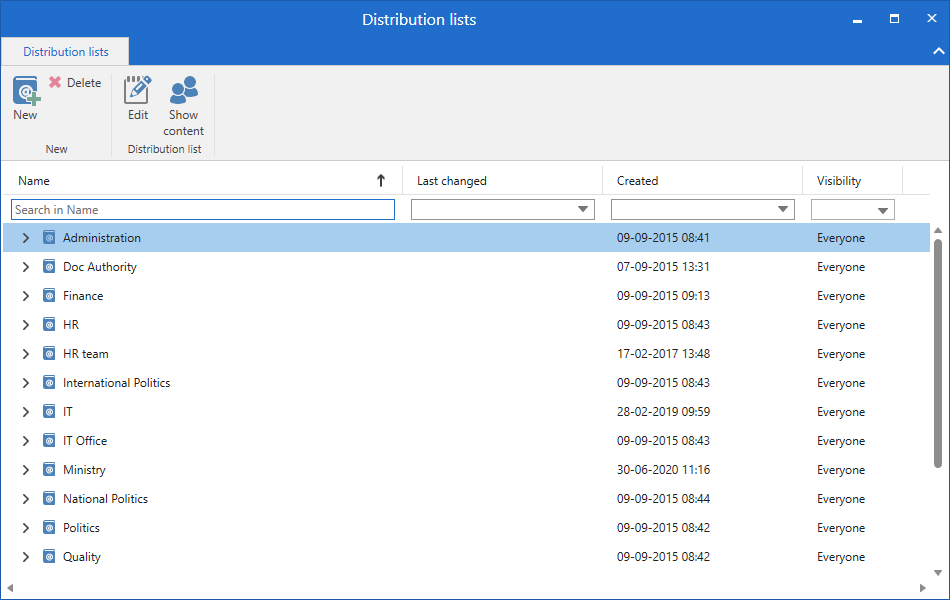Click the scroll down arrow
Viewport: 950px width, 600px height.
tap(938, 573)
